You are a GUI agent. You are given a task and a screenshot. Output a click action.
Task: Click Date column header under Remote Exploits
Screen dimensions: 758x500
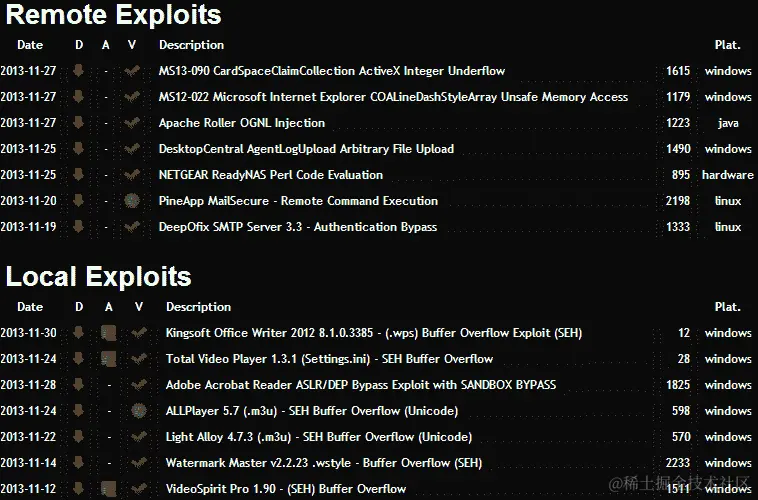point(30,45)
